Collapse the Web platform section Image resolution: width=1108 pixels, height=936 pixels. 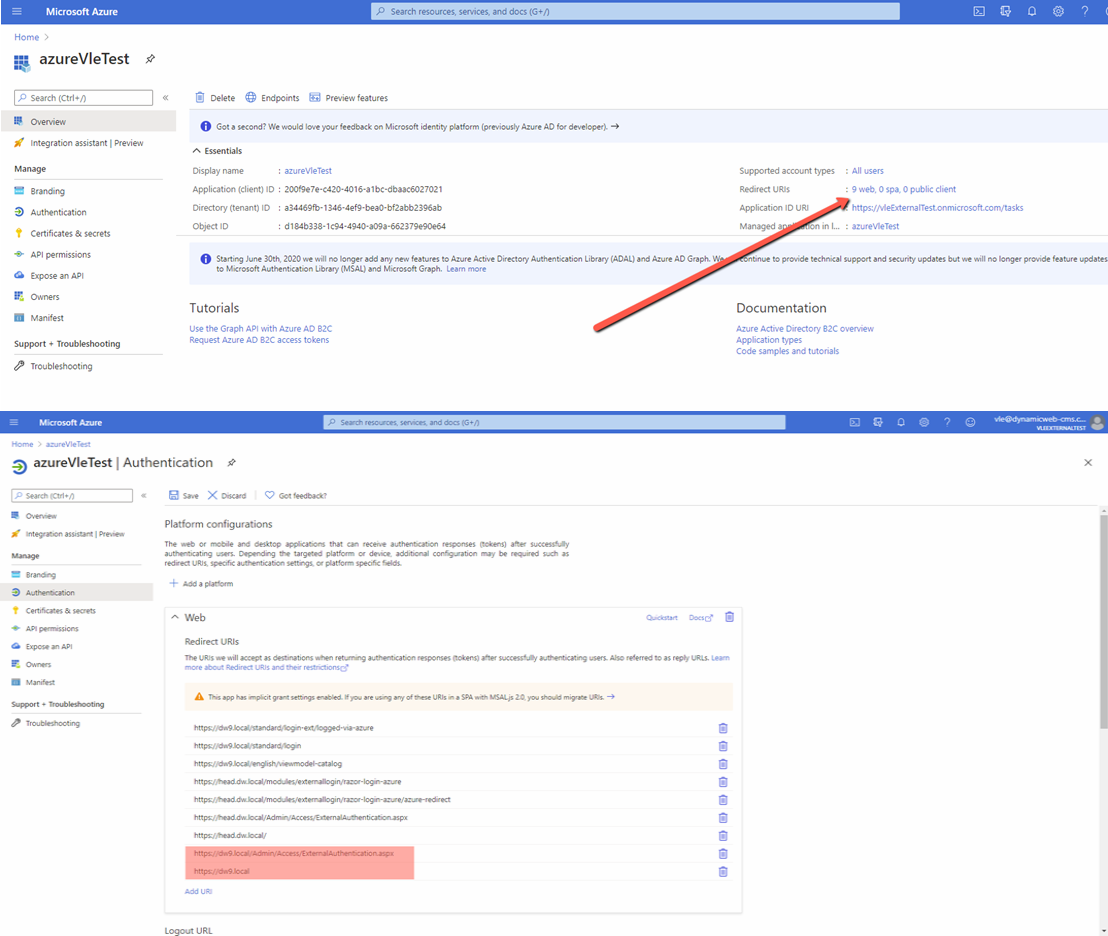(x=175, y=618)
